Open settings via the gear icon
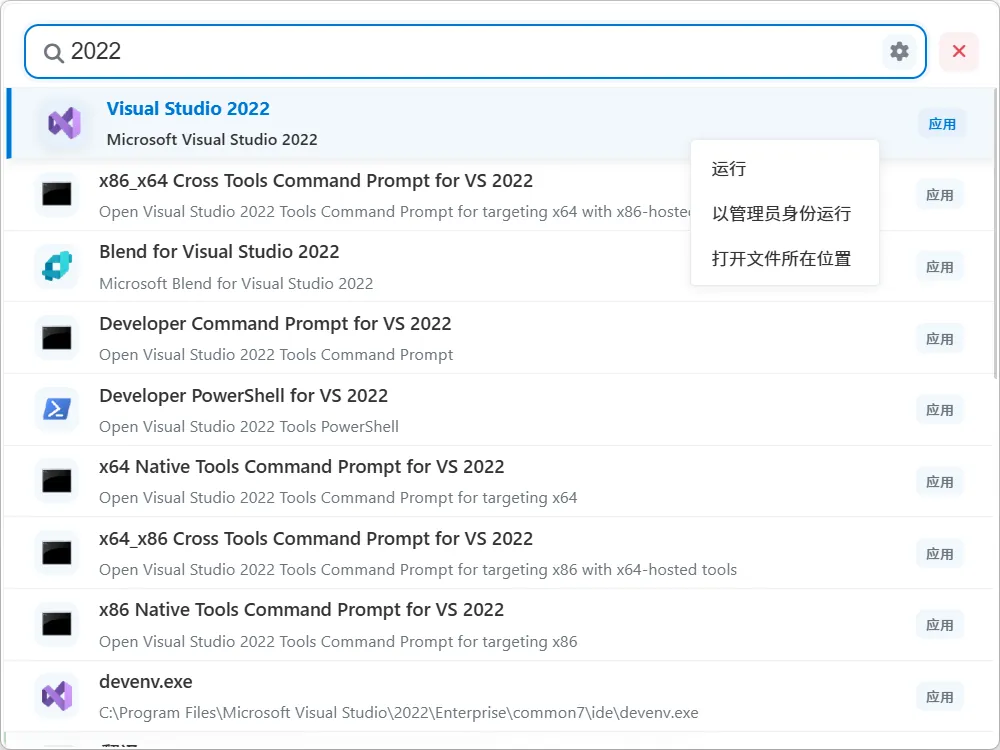The width and height of the screenshot is (1000, 750). tap(899, 52)
